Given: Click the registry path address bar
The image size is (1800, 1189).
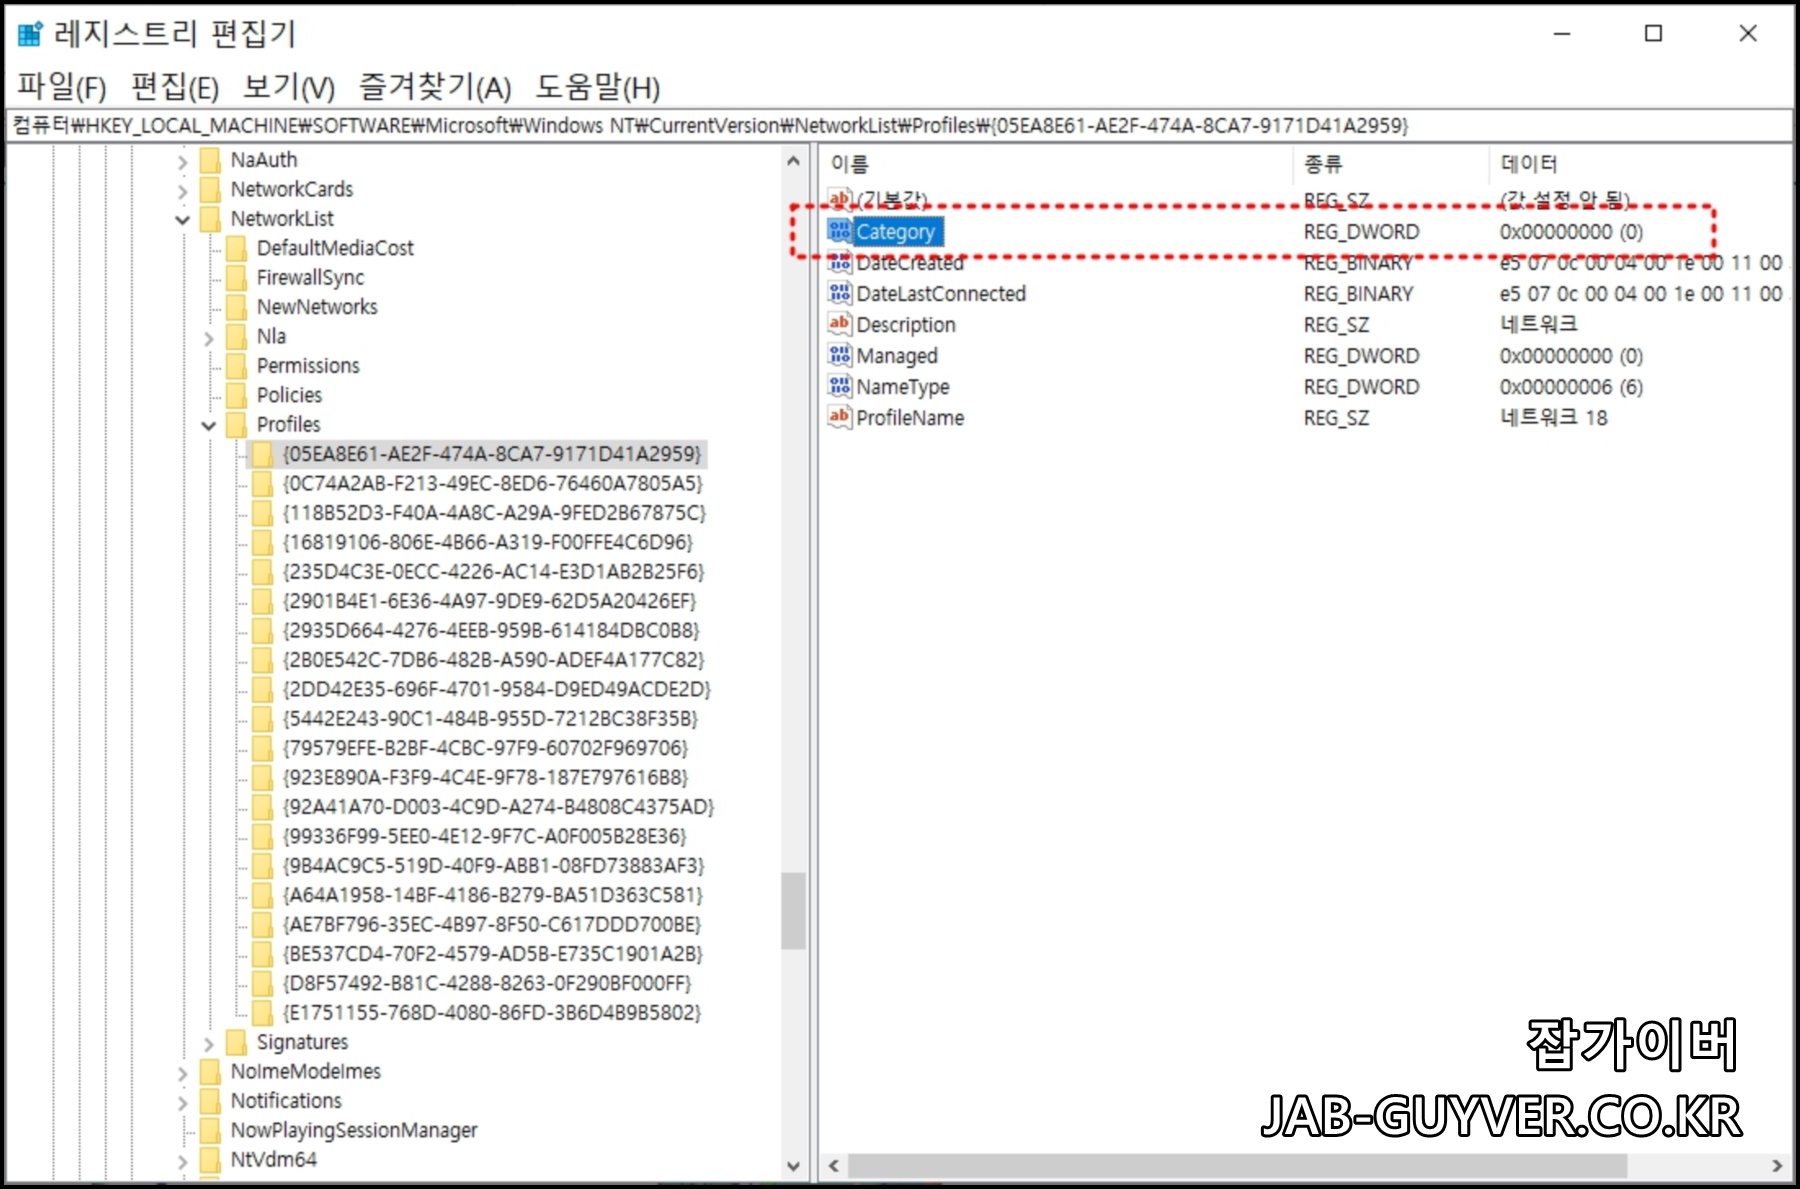Looking at the screenshot, I should [900, 125].
